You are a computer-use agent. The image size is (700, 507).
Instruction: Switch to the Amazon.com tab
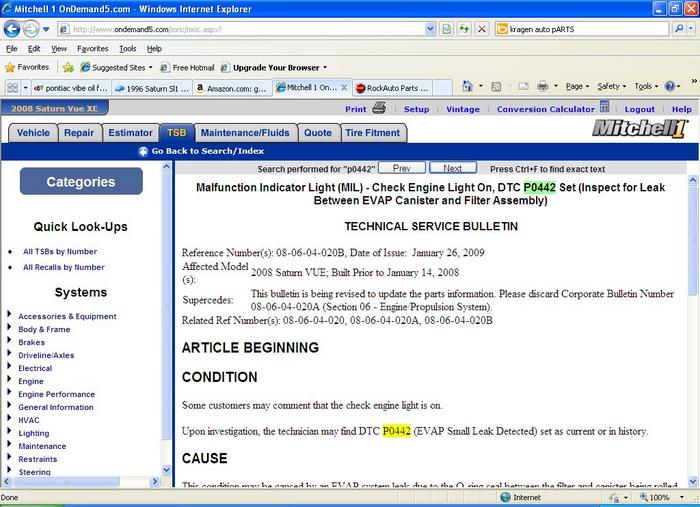[x=232, y=88]
